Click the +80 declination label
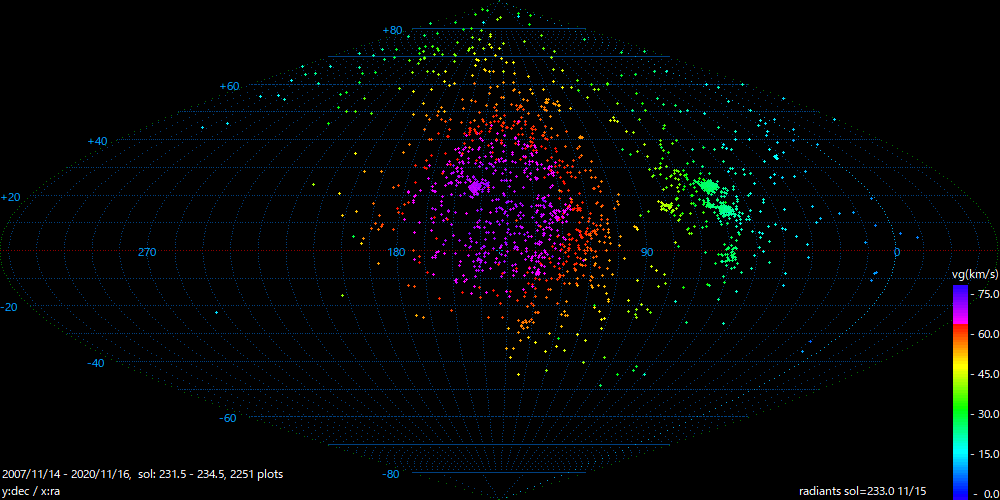The height and width of the screenshot is (500, 1000). tap(392, 31)
